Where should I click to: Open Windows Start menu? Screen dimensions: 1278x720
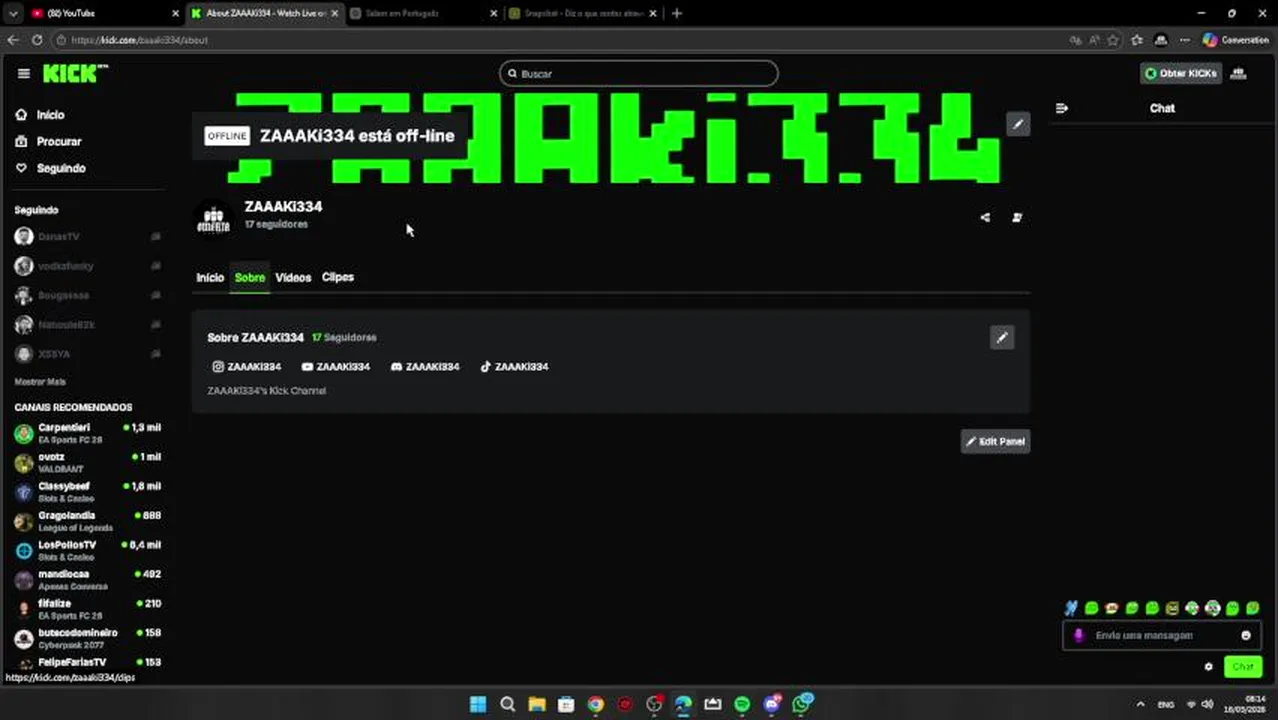point(478,704)
